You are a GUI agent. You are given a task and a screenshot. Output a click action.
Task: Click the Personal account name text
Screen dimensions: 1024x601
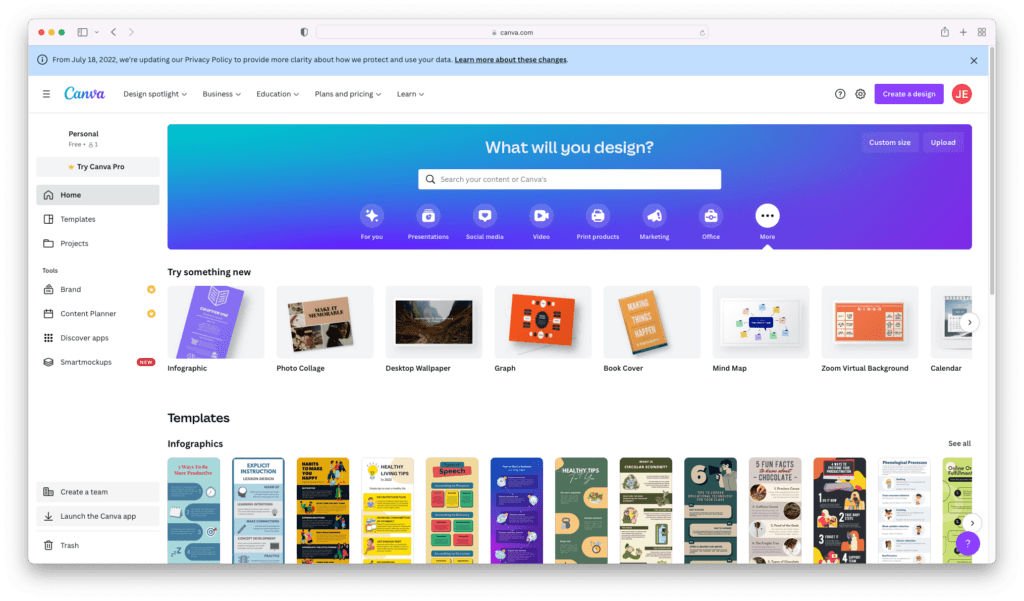tap(84, 133)
